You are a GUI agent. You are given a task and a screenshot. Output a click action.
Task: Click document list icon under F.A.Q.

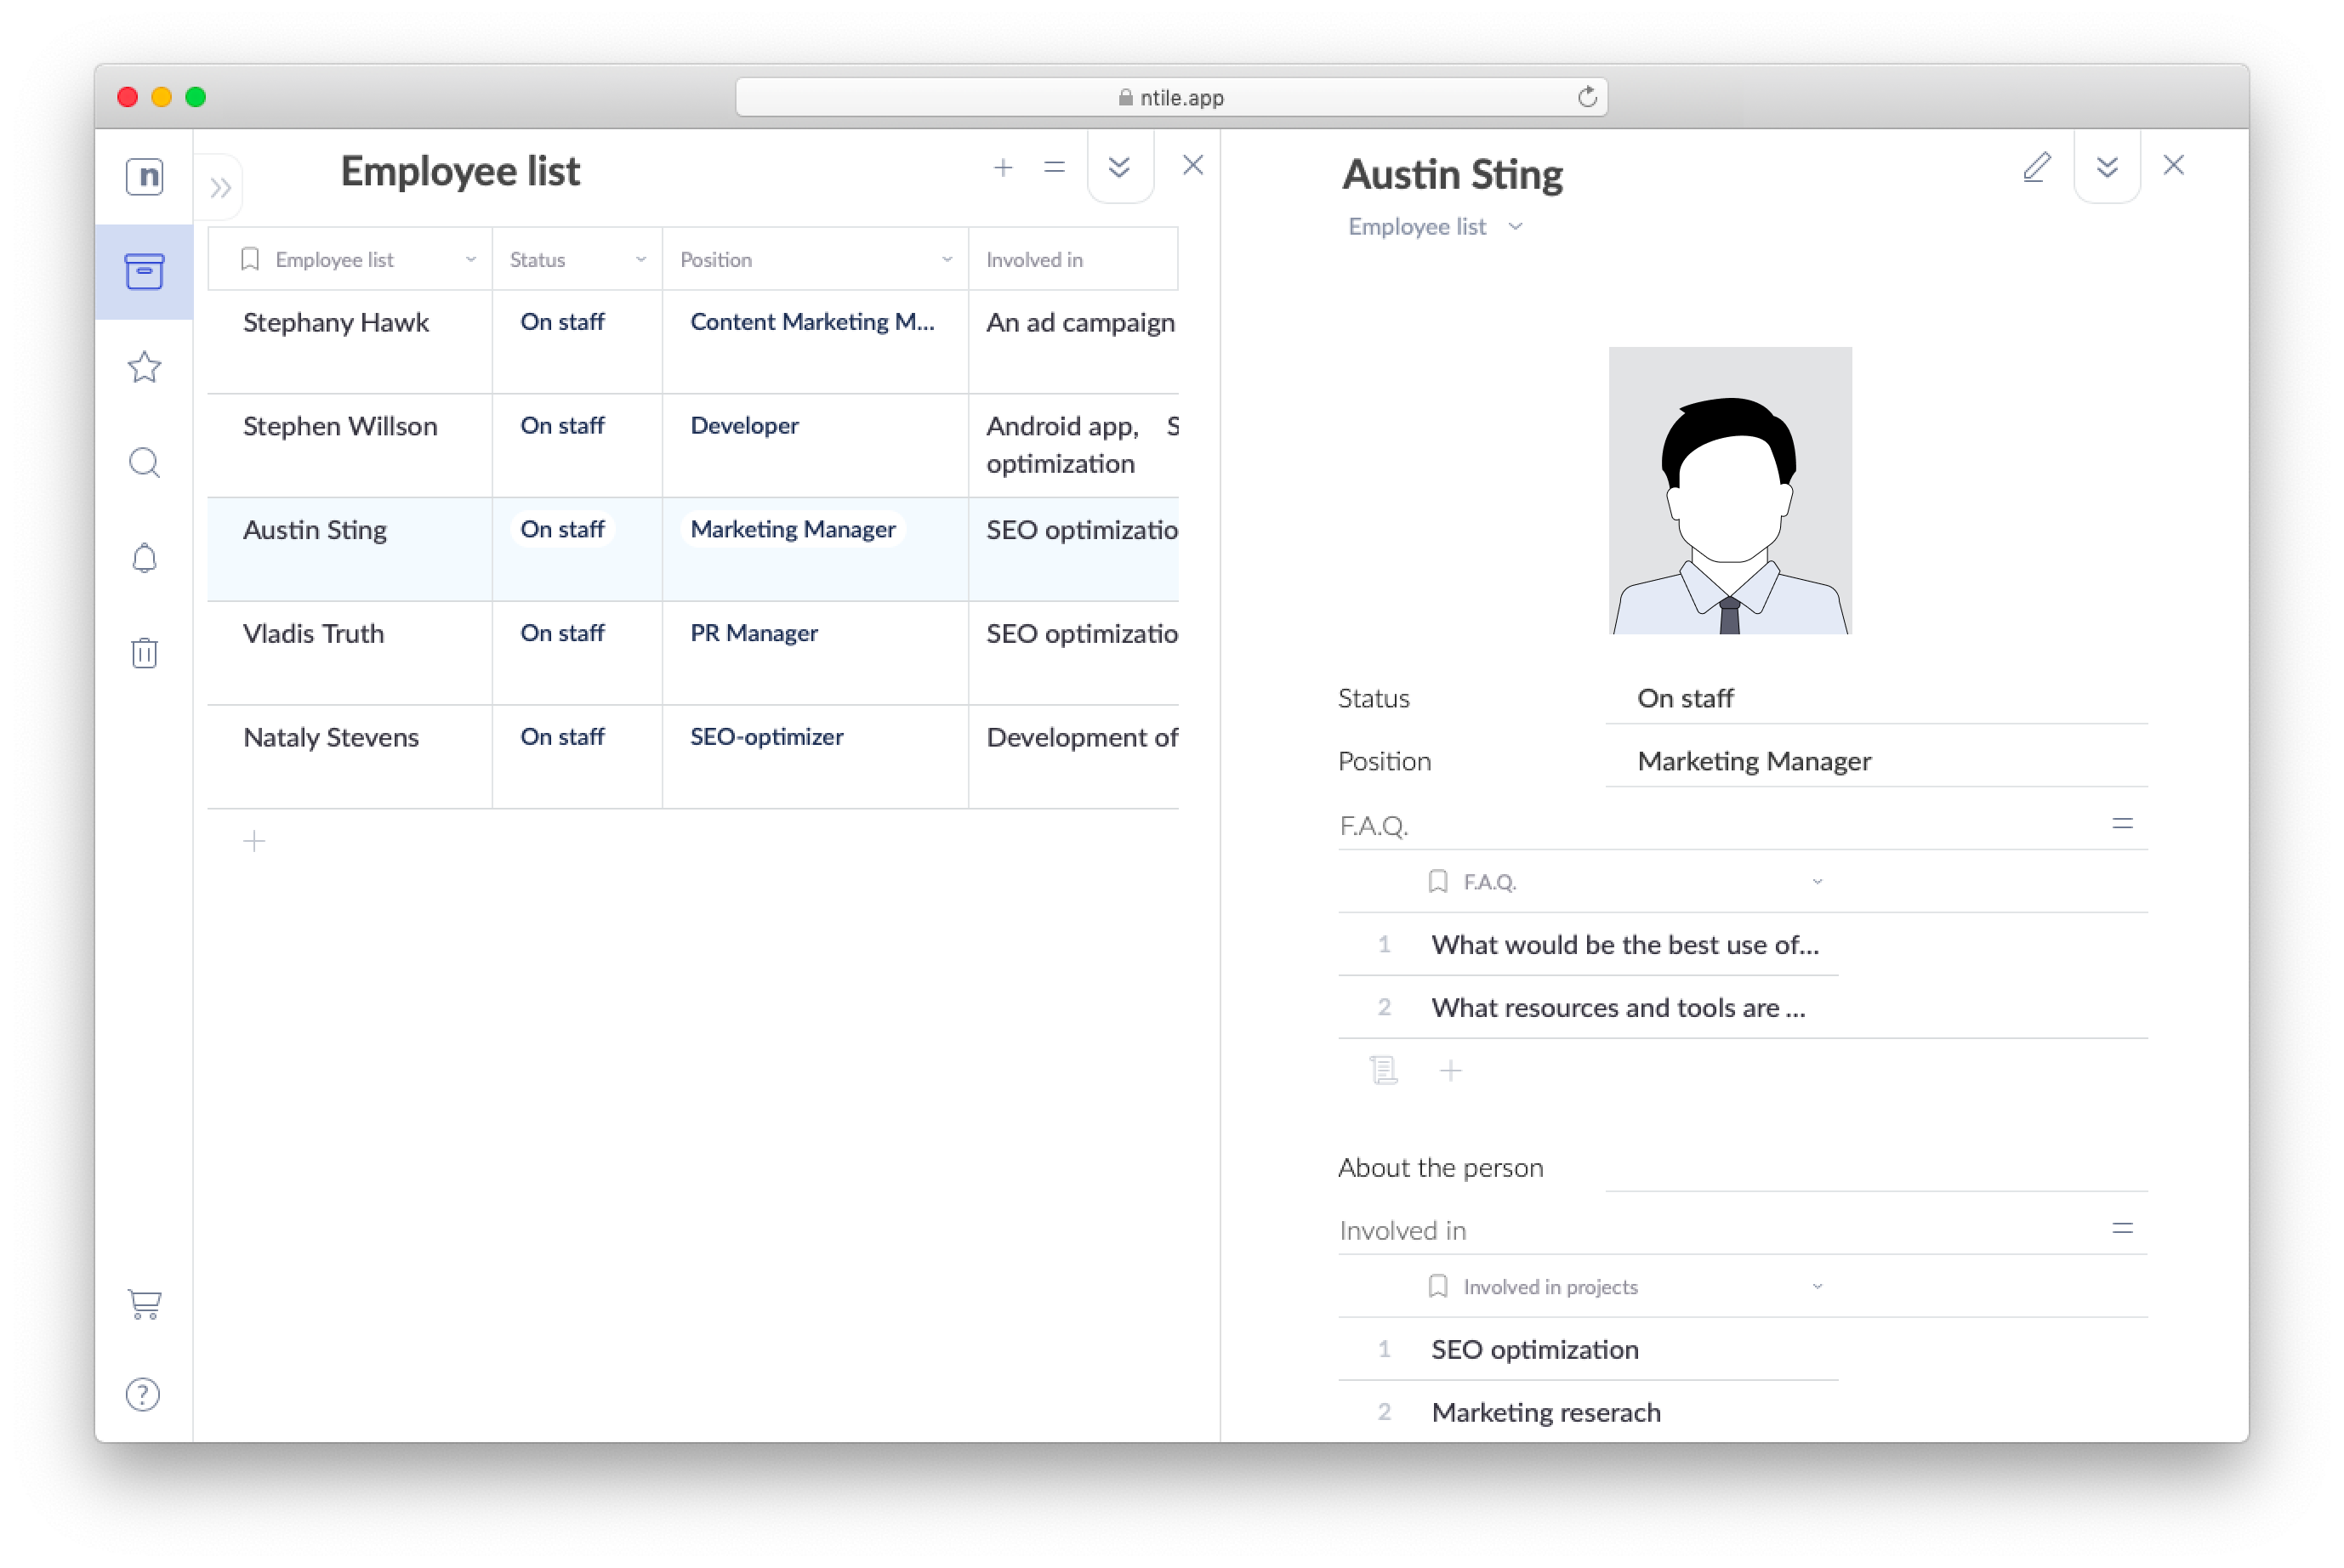[1383, 1071]
